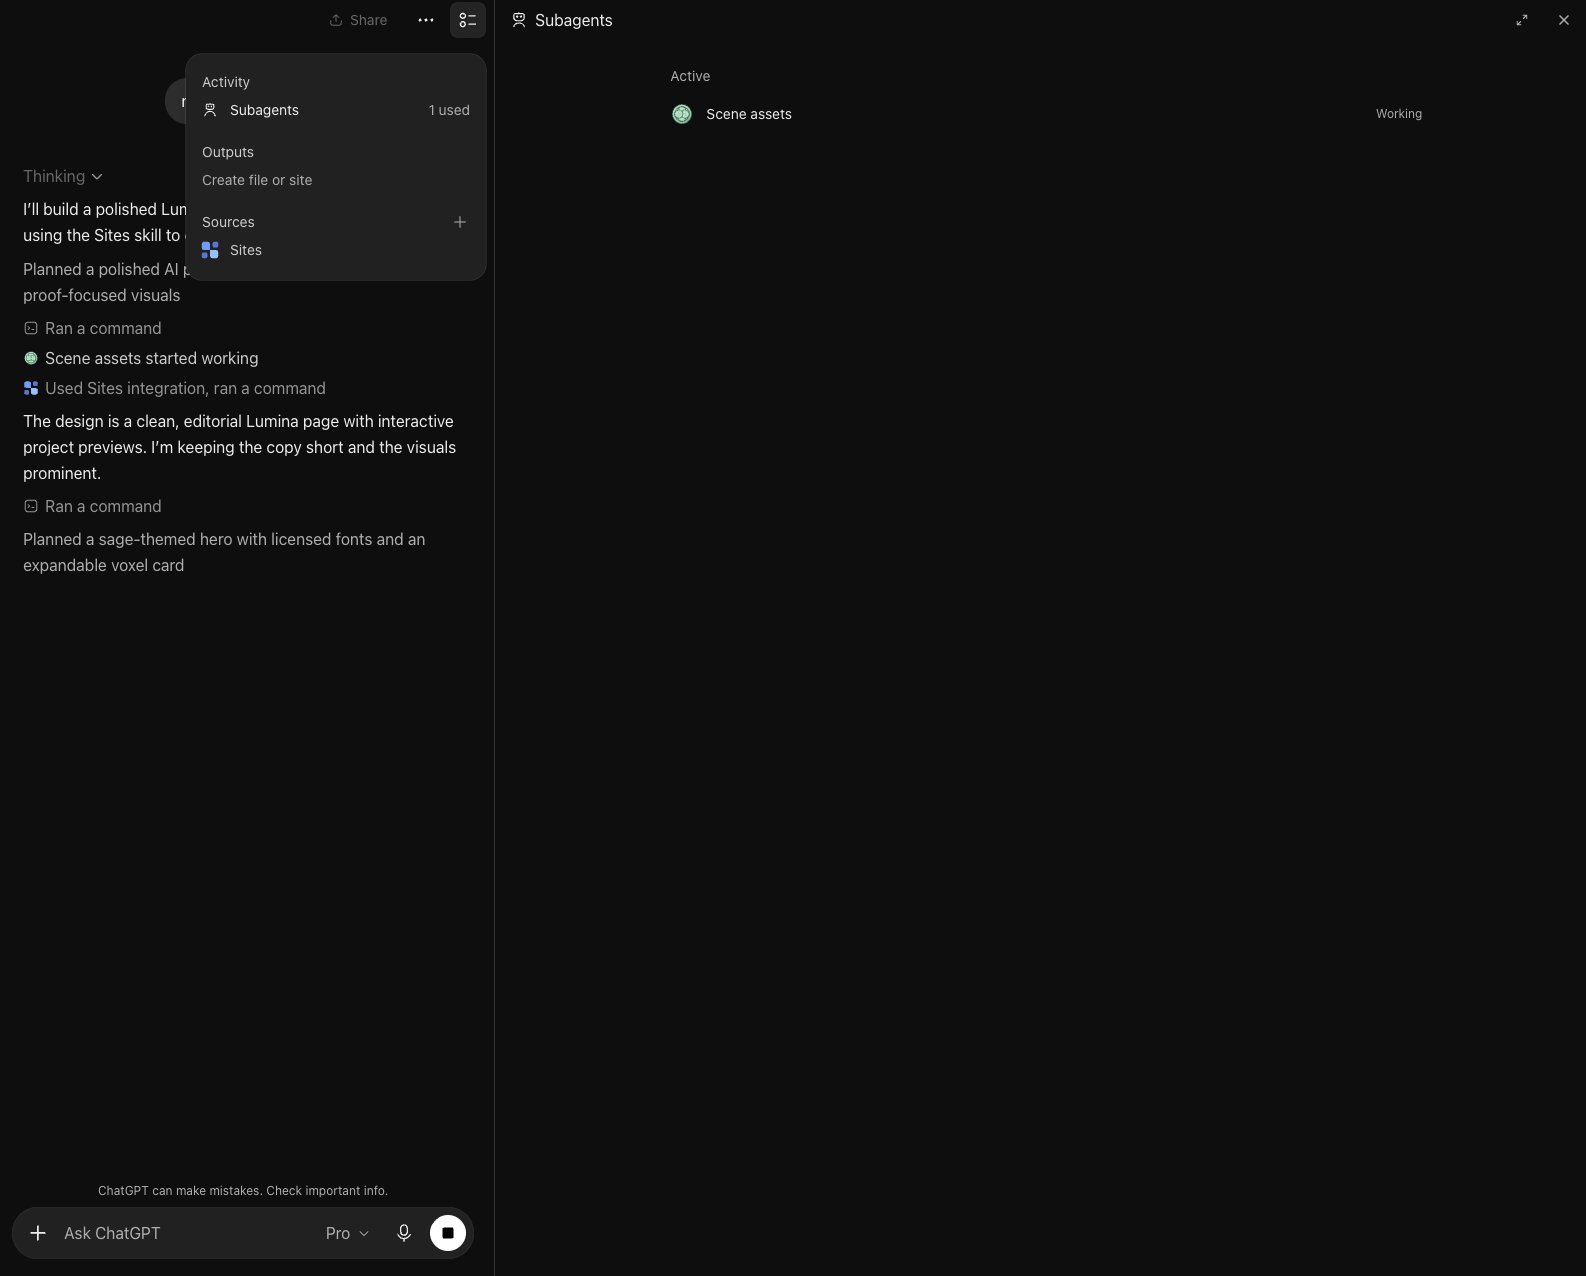Open the Ran a command step above the sage-themed plan
Viewport: 1586px width, 1276px height.
pos(92,506)
